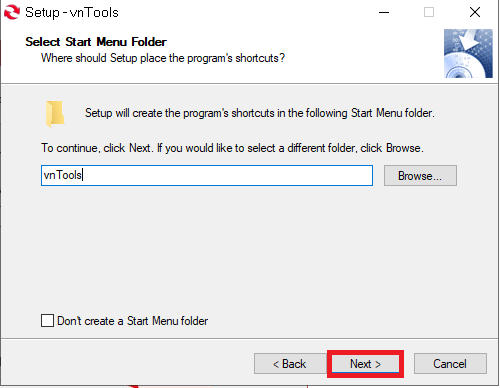The width and height of the screenshot is (500, 388).
Task: Click the "To continue, click Next" instruction line
Action: coord(232,148)
